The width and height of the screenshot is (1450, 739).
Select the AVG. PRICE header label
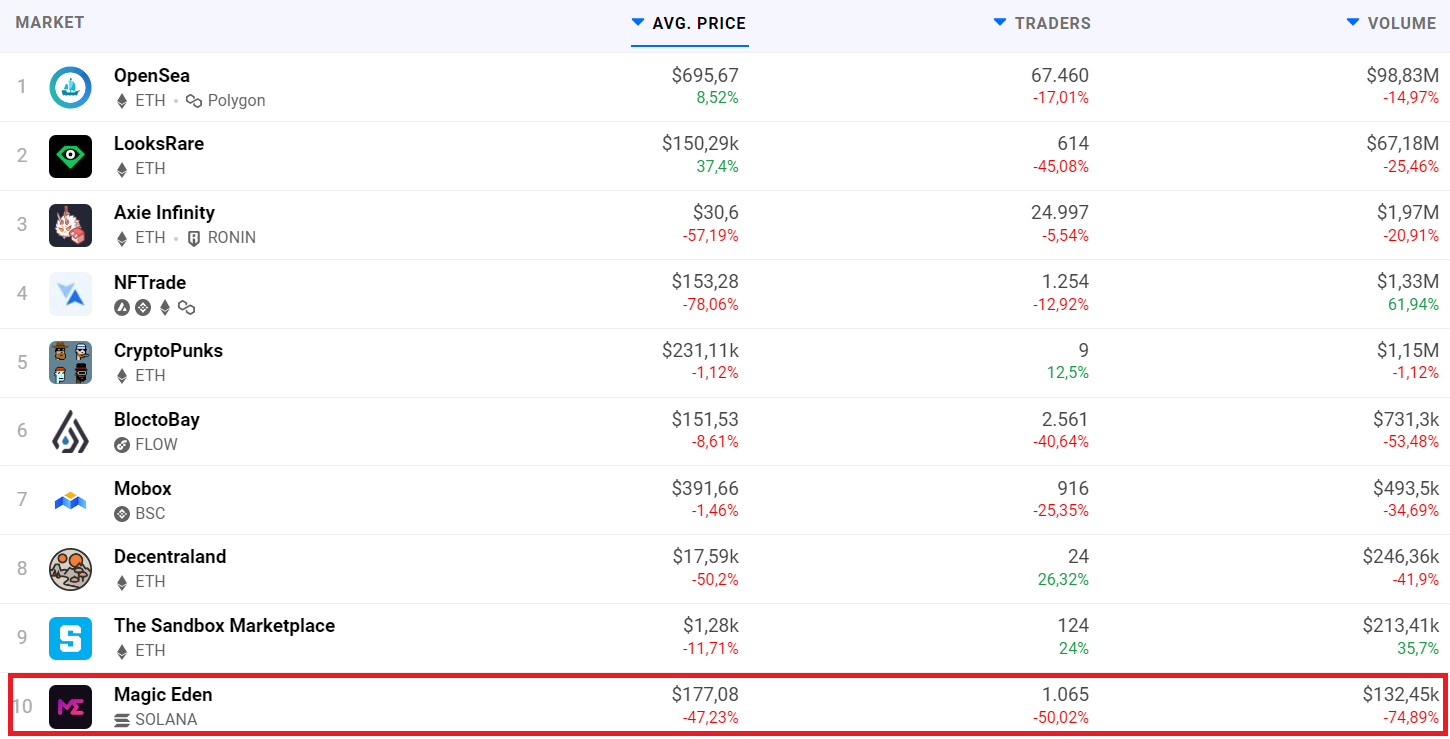(699, 23)
